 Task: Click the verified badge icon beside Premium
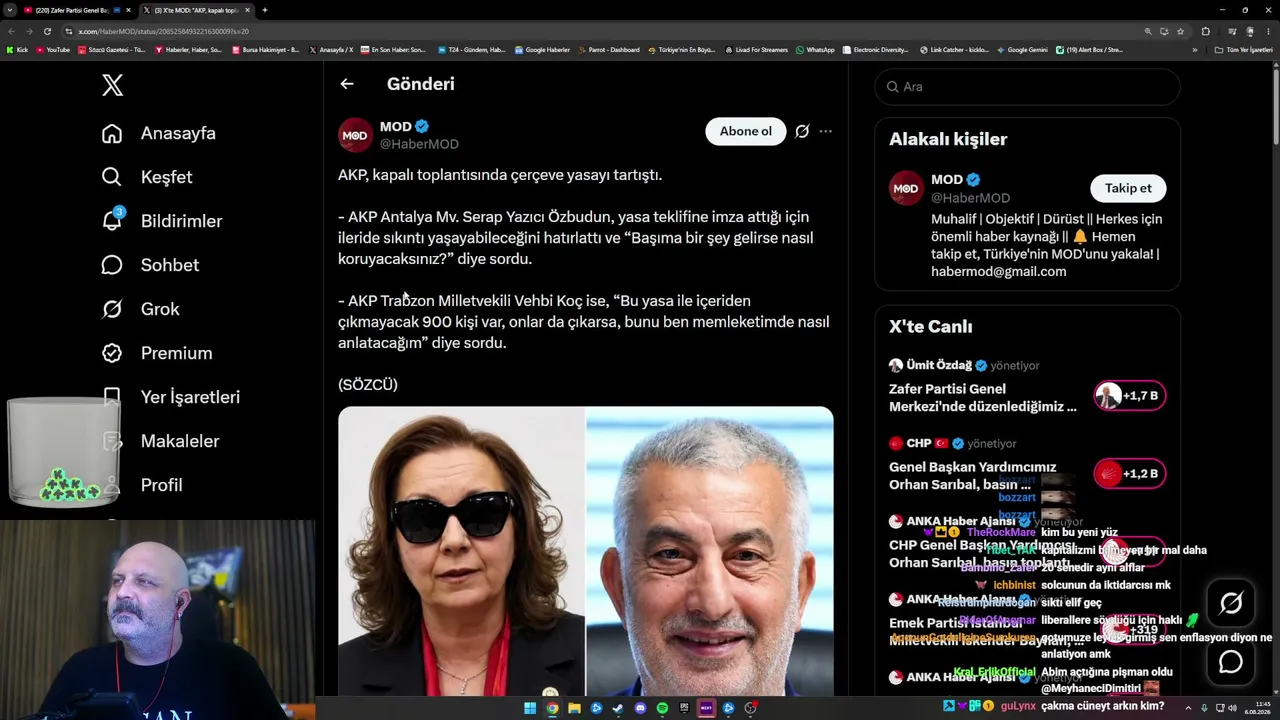(112, 353)
